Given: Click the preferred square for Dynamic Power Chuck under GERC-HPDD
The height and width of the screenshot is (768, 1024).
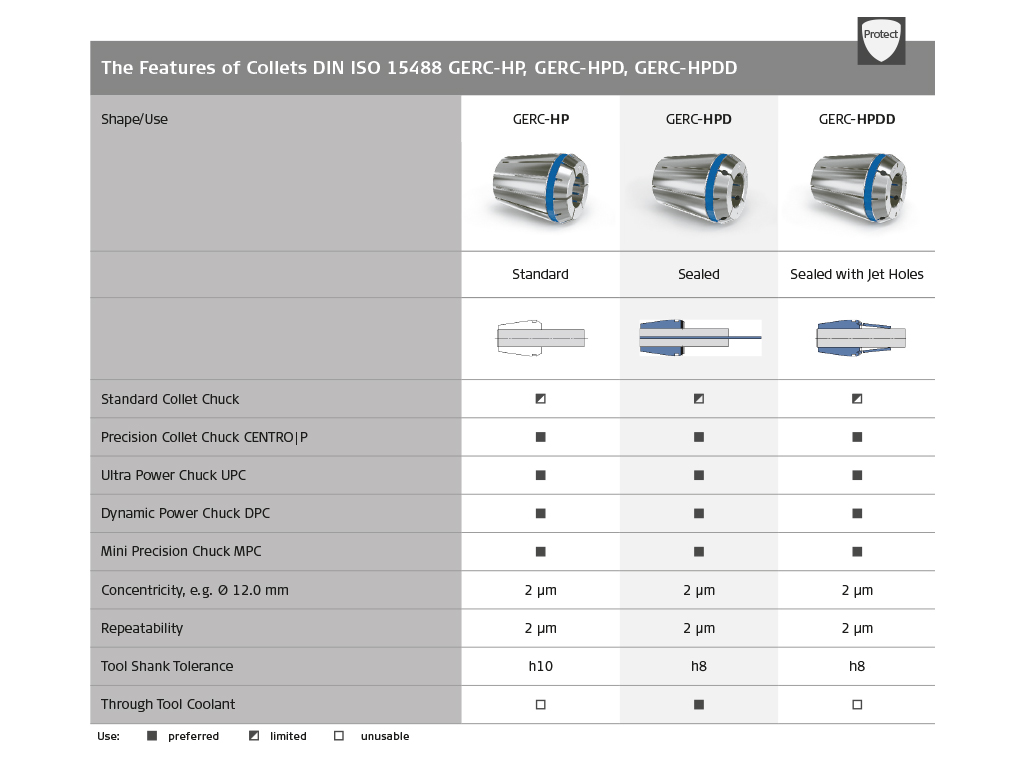Looking at the screenshot, I should tap(857, 513).
